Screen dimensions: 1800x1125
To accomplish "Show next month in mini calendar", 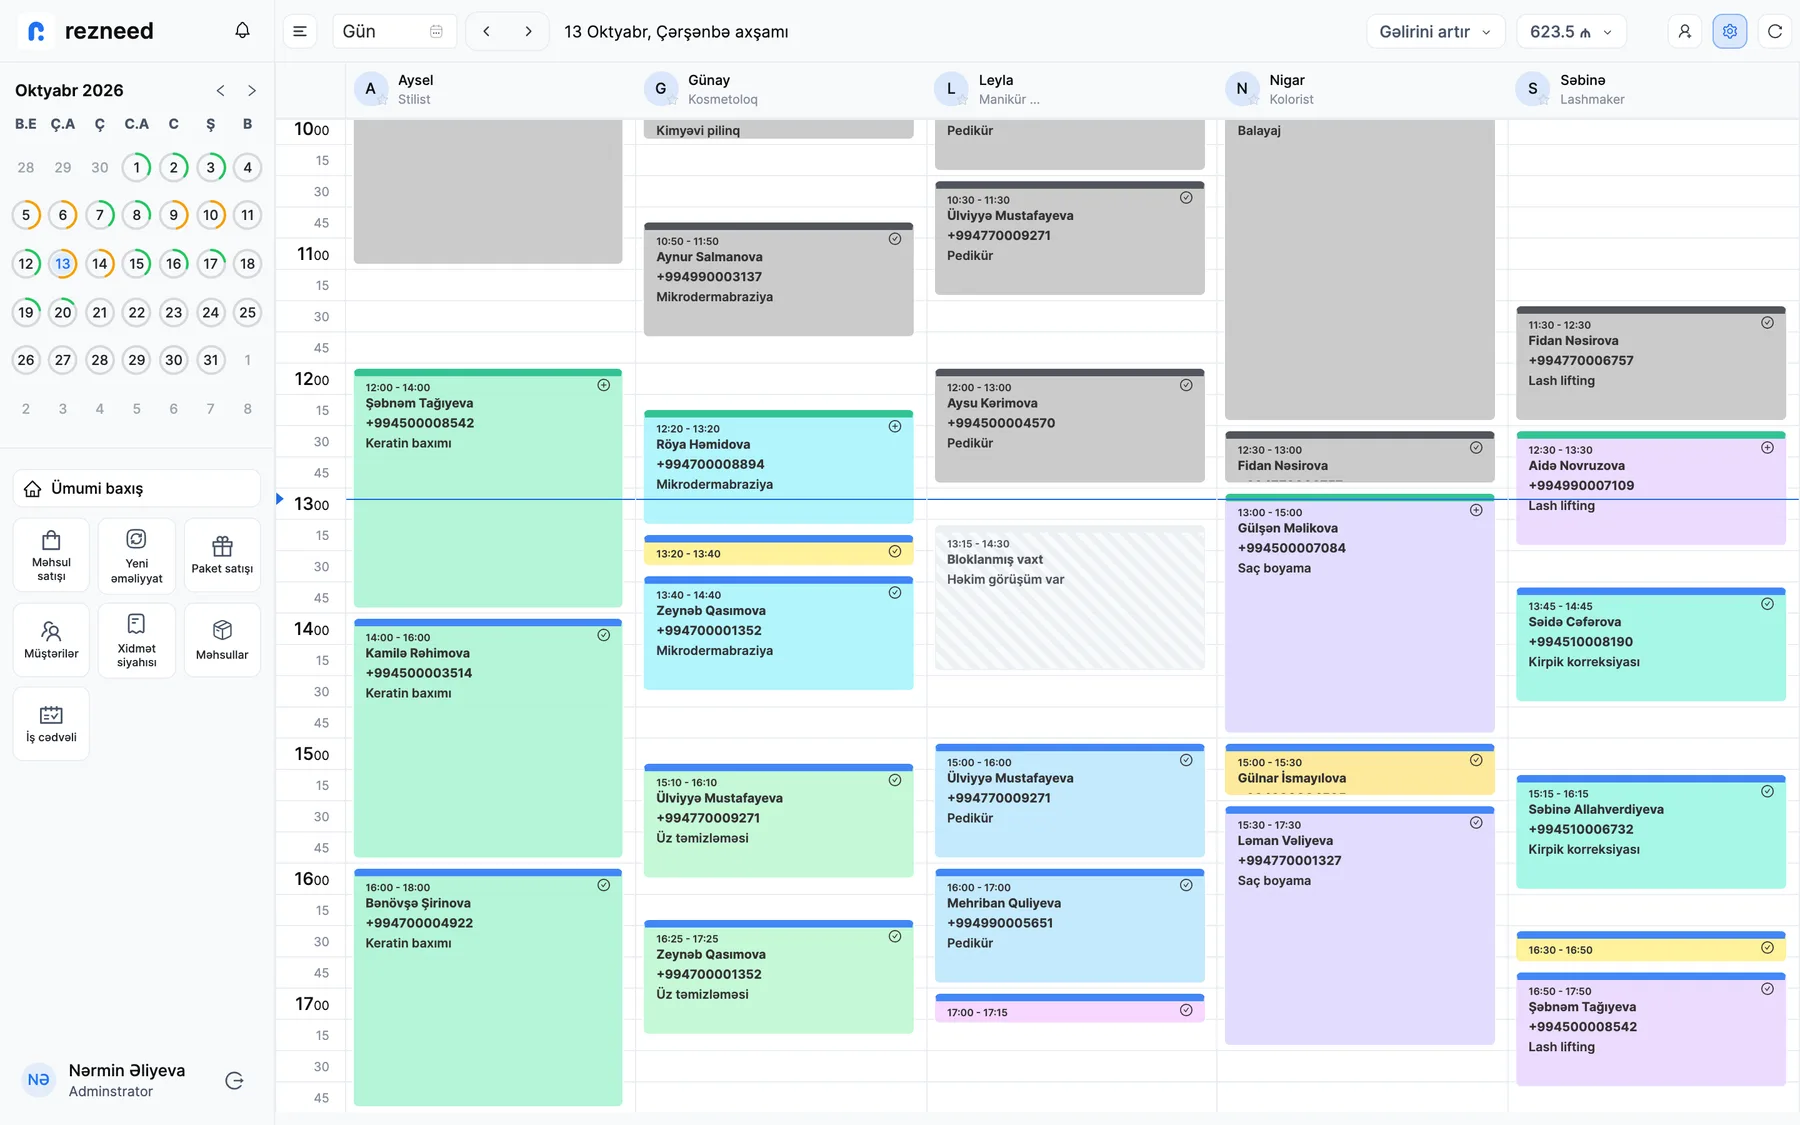I will 252,91.
